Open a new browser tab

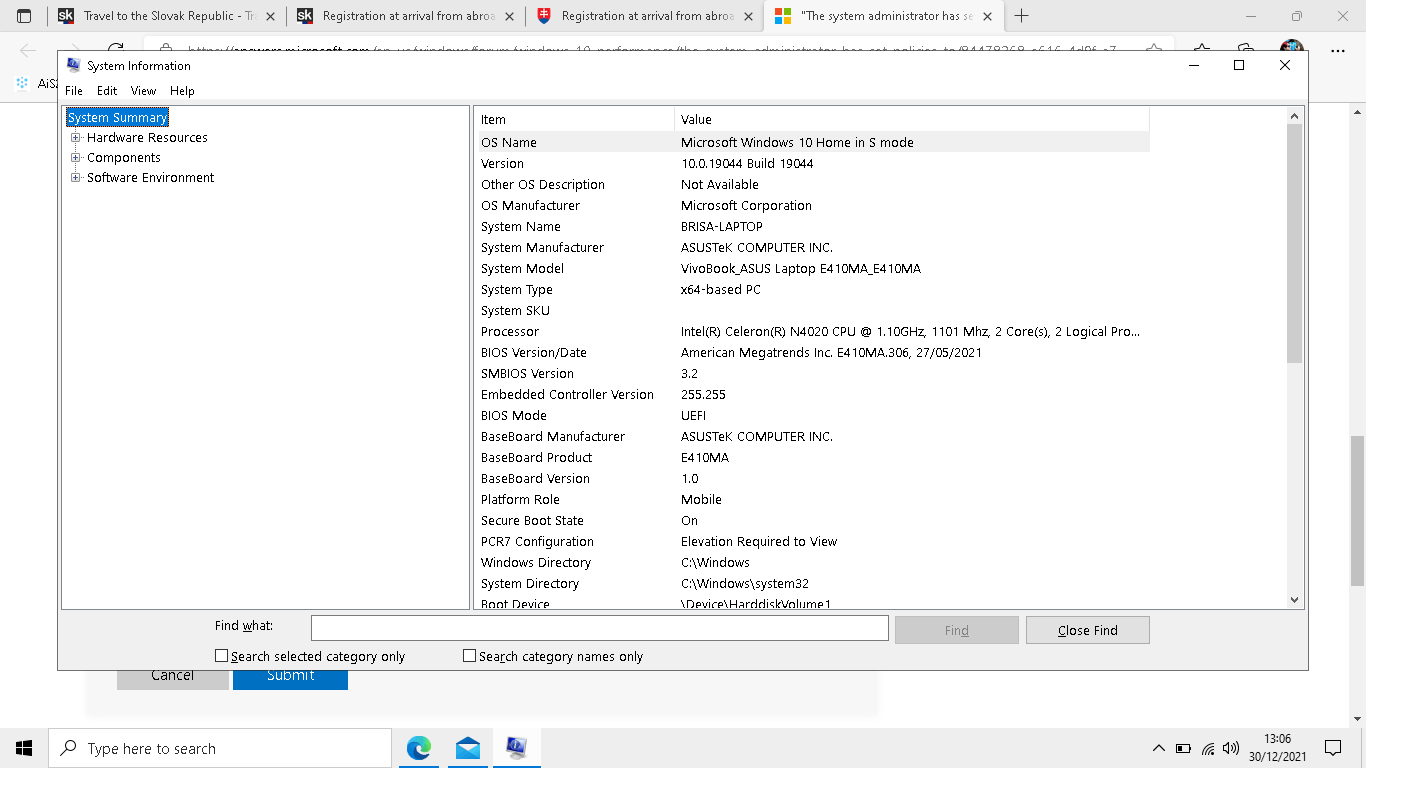1022,16
